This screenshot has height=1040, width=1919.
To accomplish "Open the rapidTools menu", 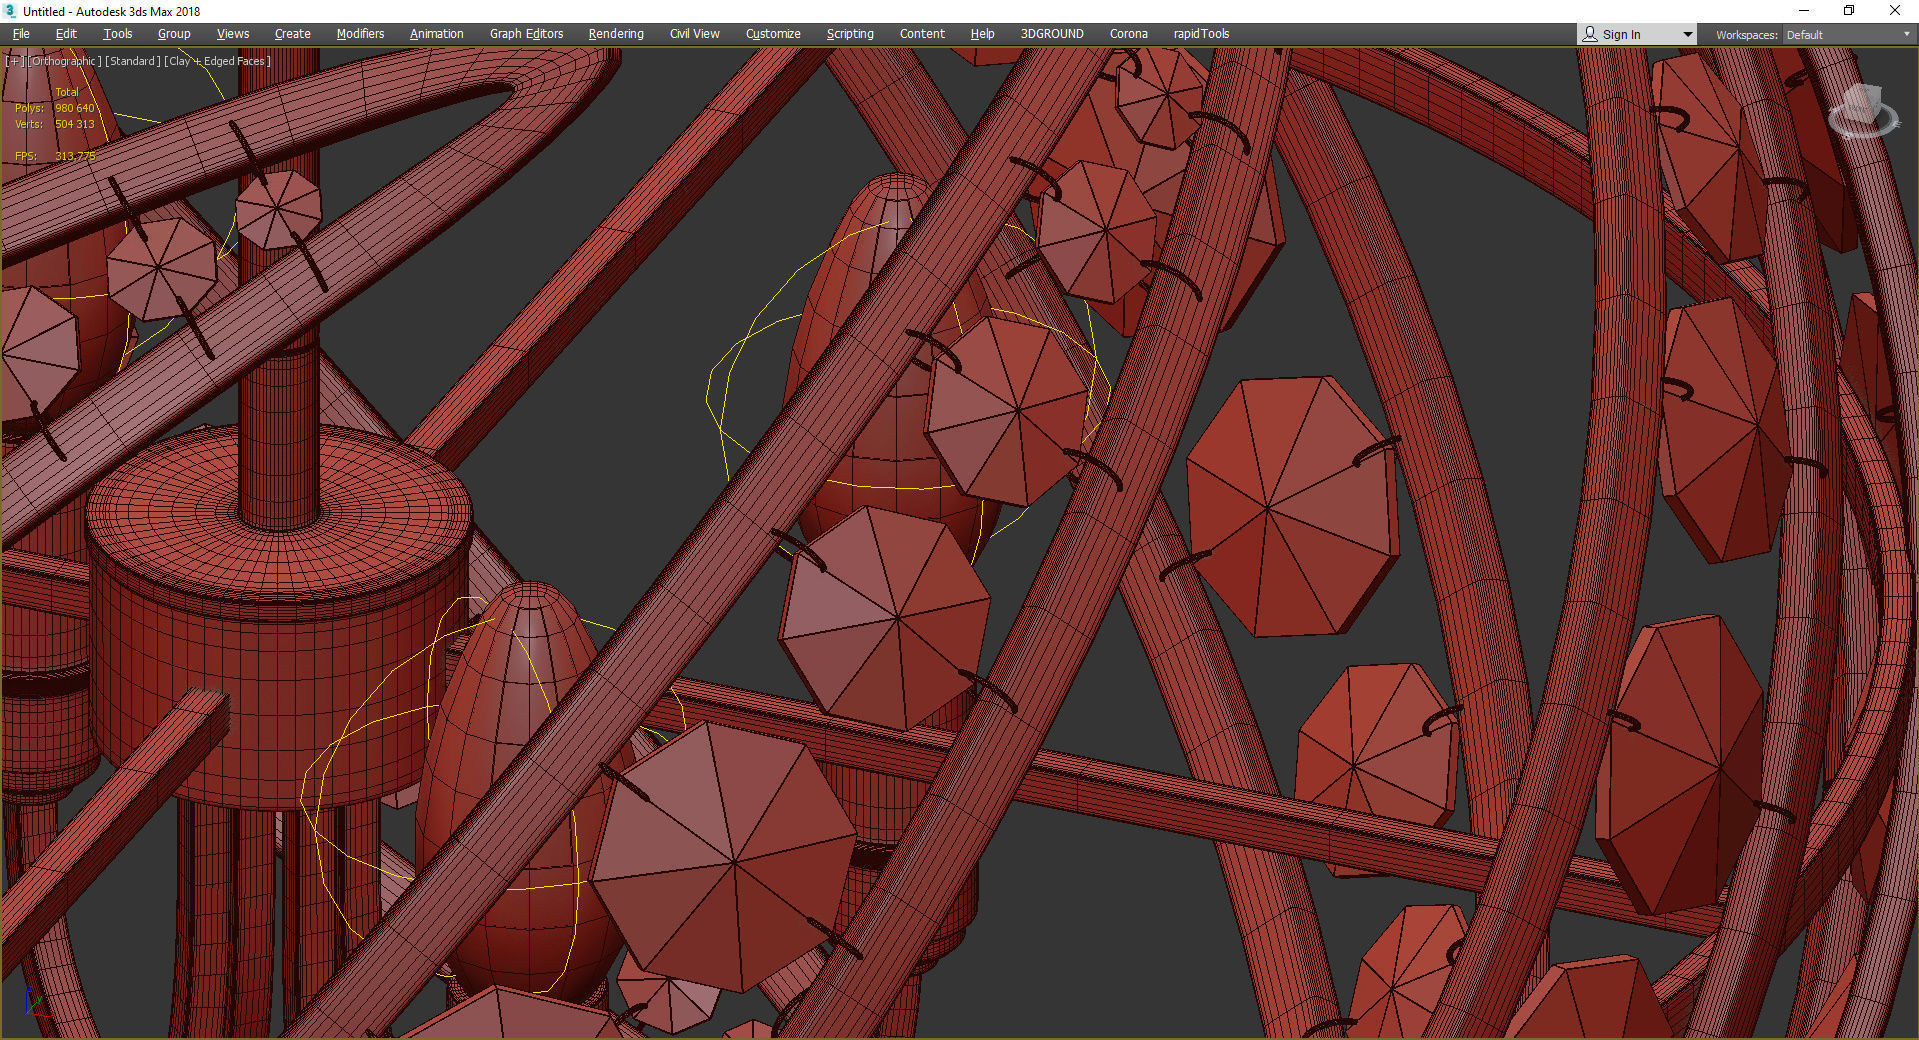I will [x=1201, y=34].
